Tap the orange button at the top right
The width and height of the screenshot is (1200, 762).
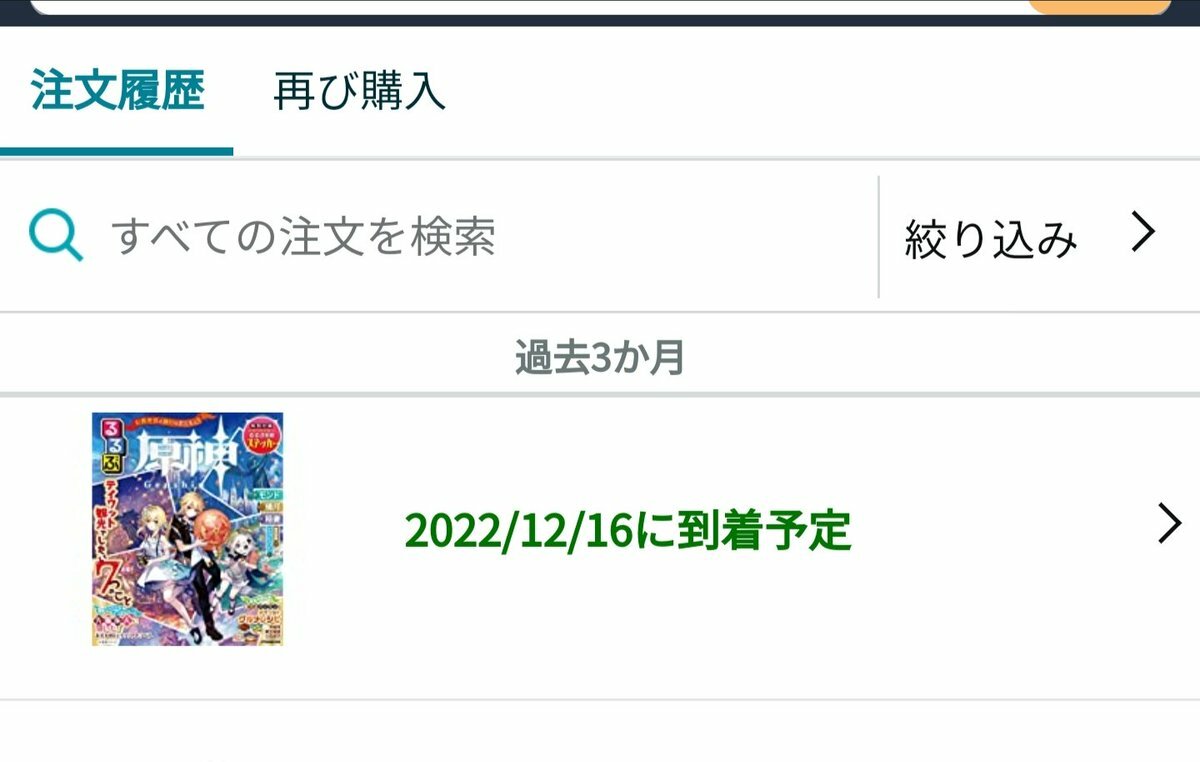(1099, 6)
